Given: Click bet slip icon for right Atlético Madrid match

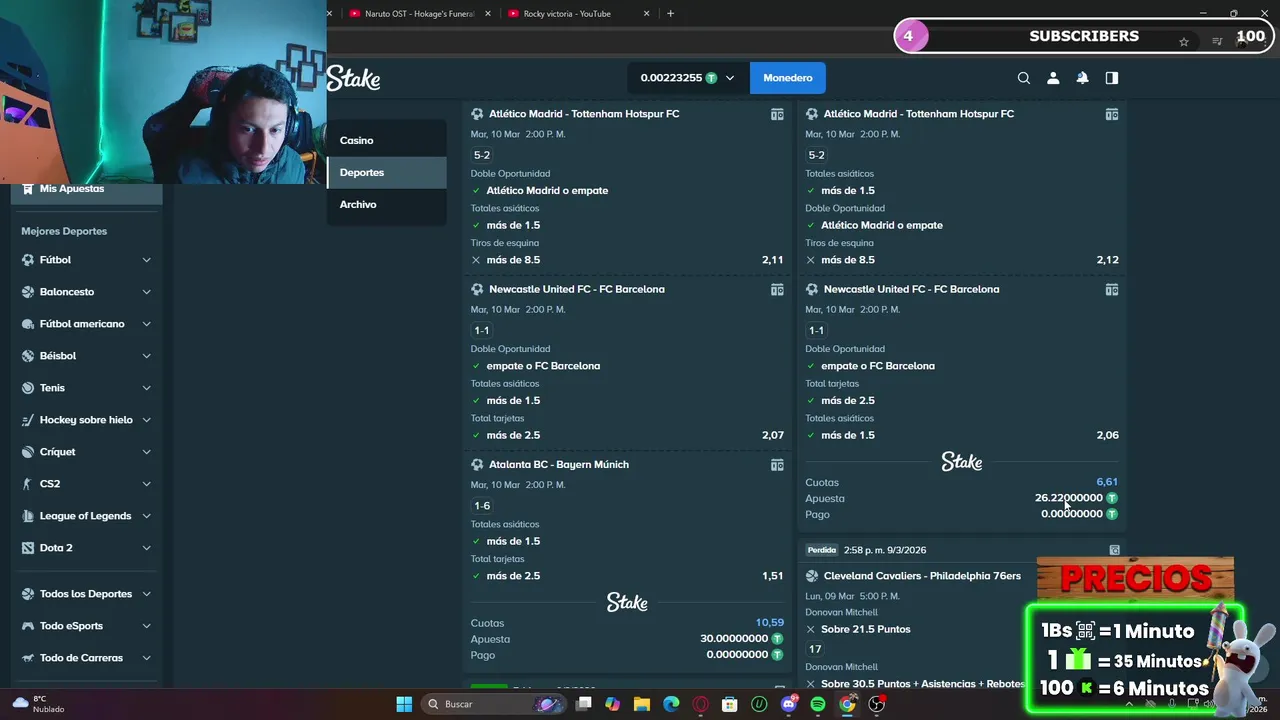Looking at the screenshot, I should 1111,114.
